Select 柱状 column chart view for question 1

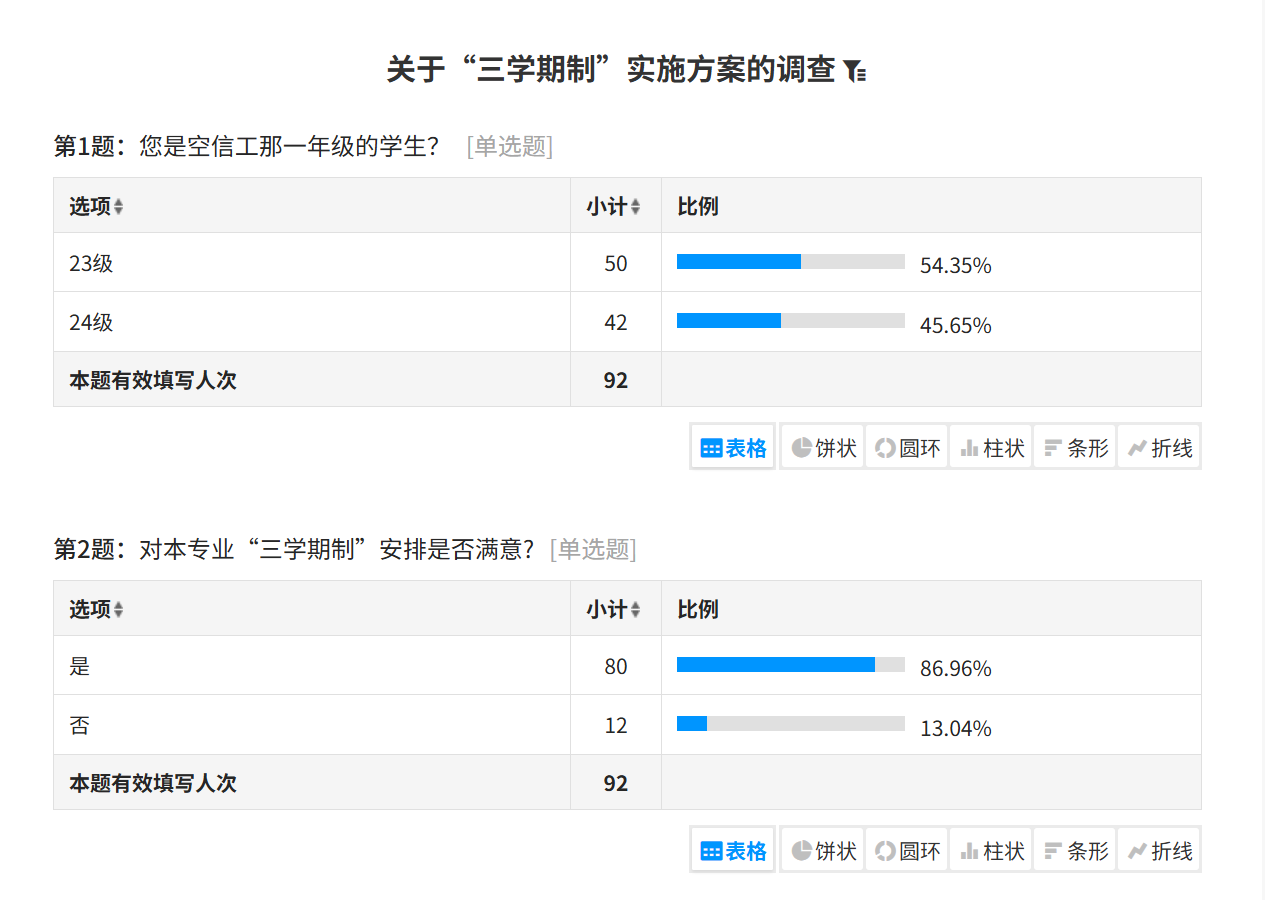(991, 447)
